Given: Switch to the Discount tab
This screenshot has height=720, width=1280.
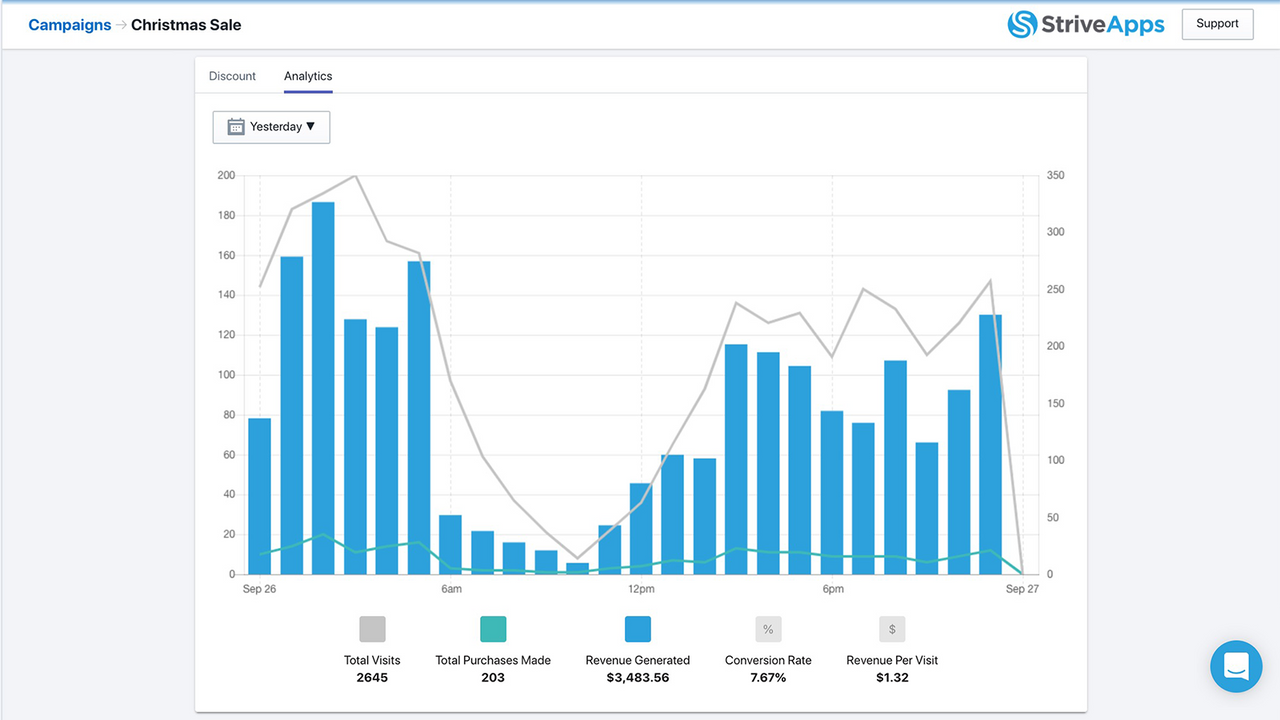Looking at the screenshot, I should pos(232,76).
